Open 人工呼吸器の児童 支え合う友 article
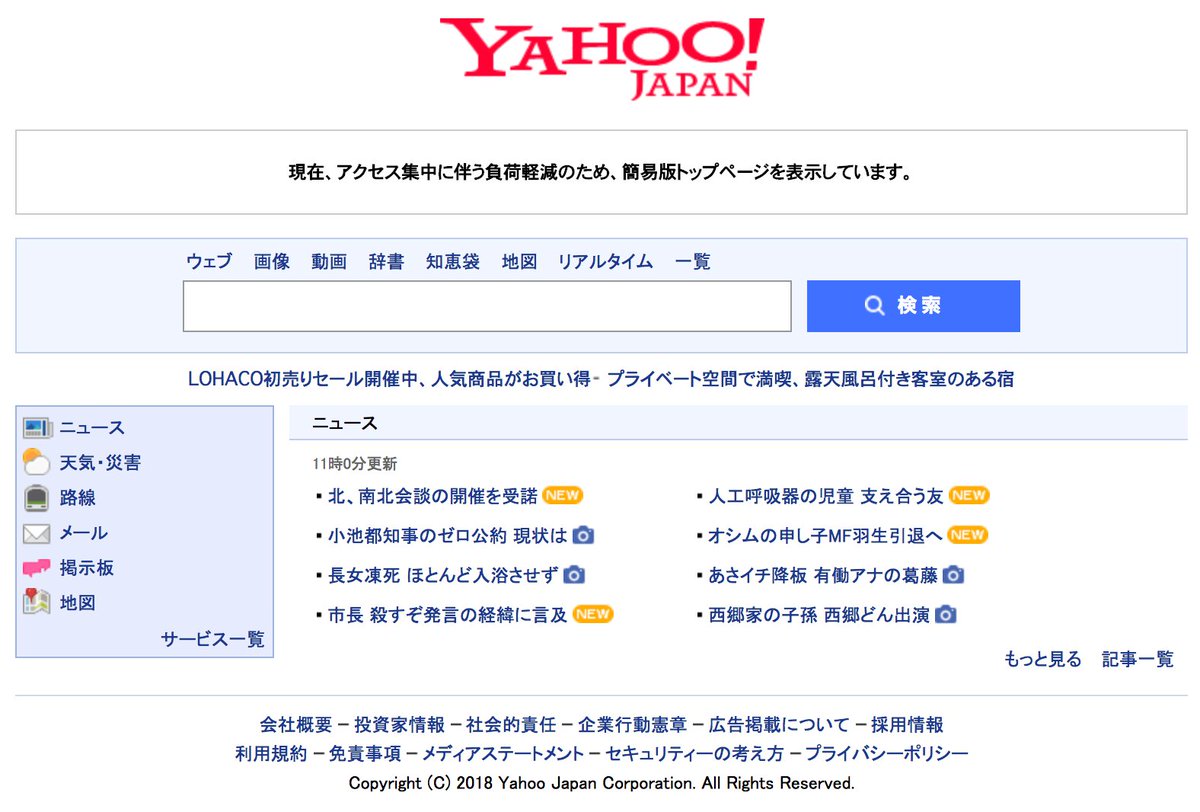The image size is (1200, 812). coord(826,495)
